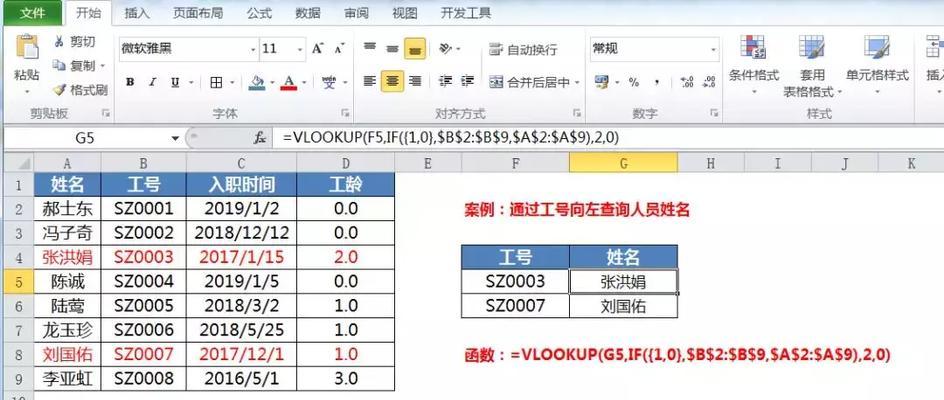Decrease the indent
Screen dimensions: 944x400
click(x=446, y=81)
